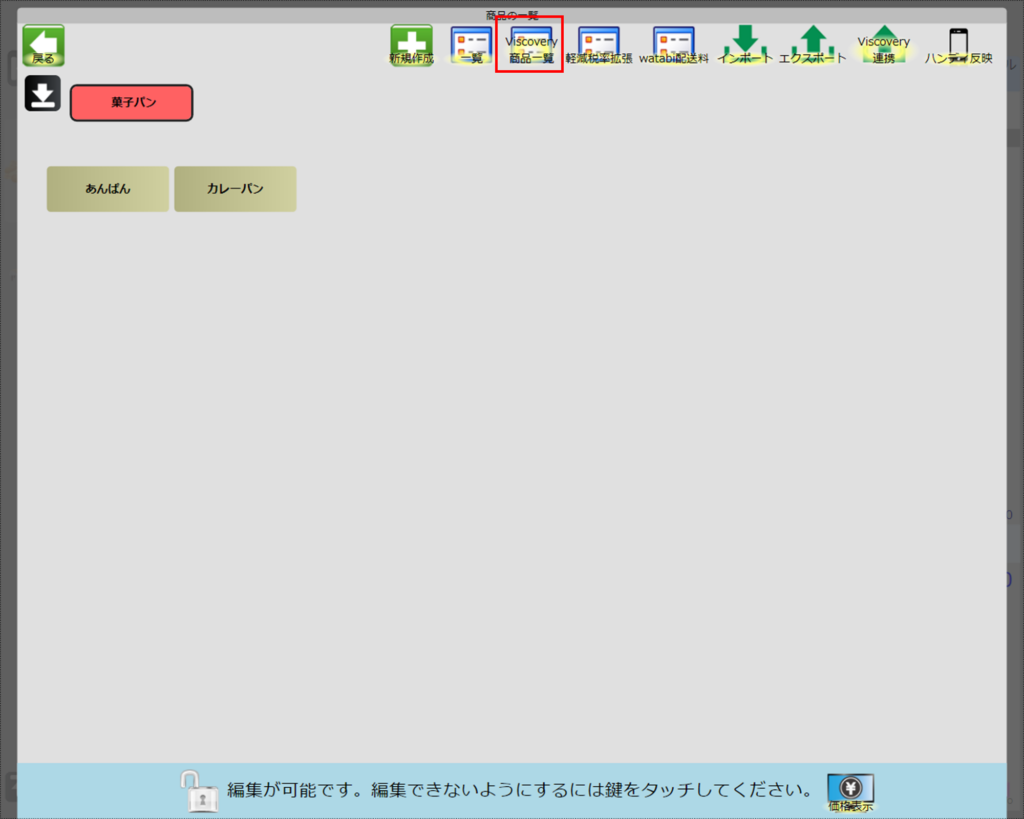This screenshot has height=819, width=1024.
Task: Select the カレーパン product button
Action: pyautogui.click(x=235, y=189)
